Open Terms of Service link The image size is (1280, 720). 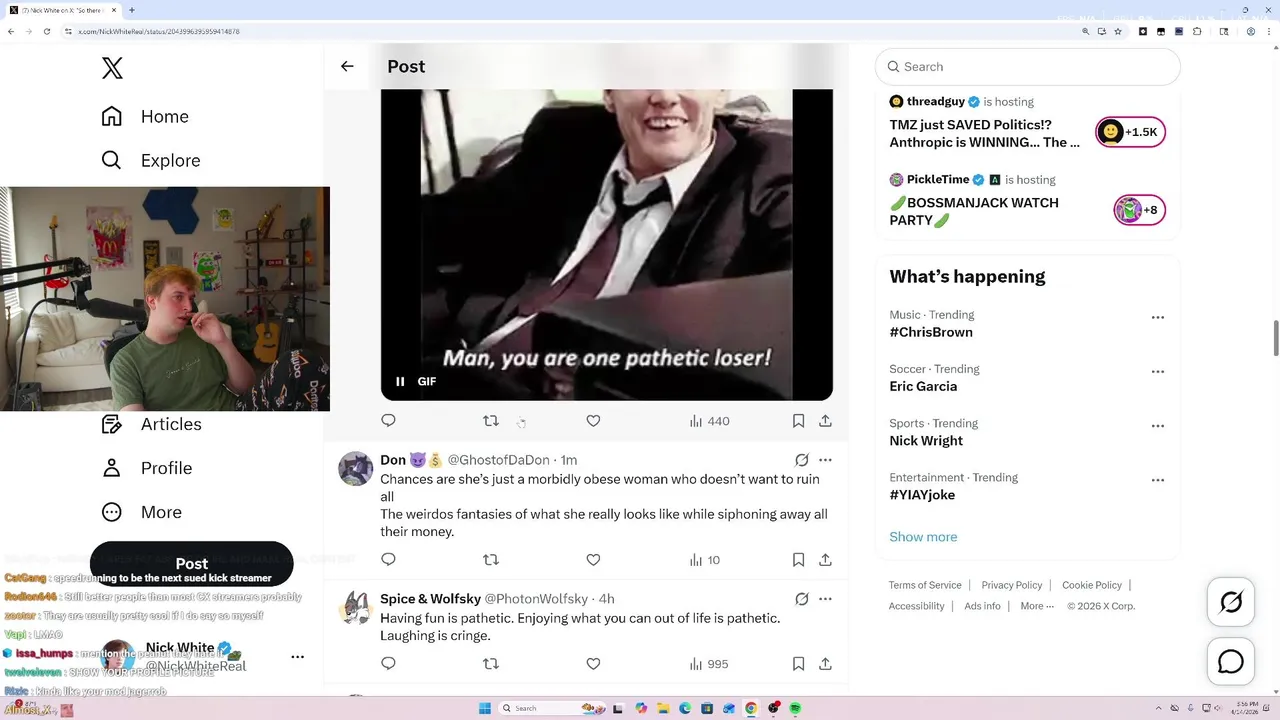(x=925, y=585)
